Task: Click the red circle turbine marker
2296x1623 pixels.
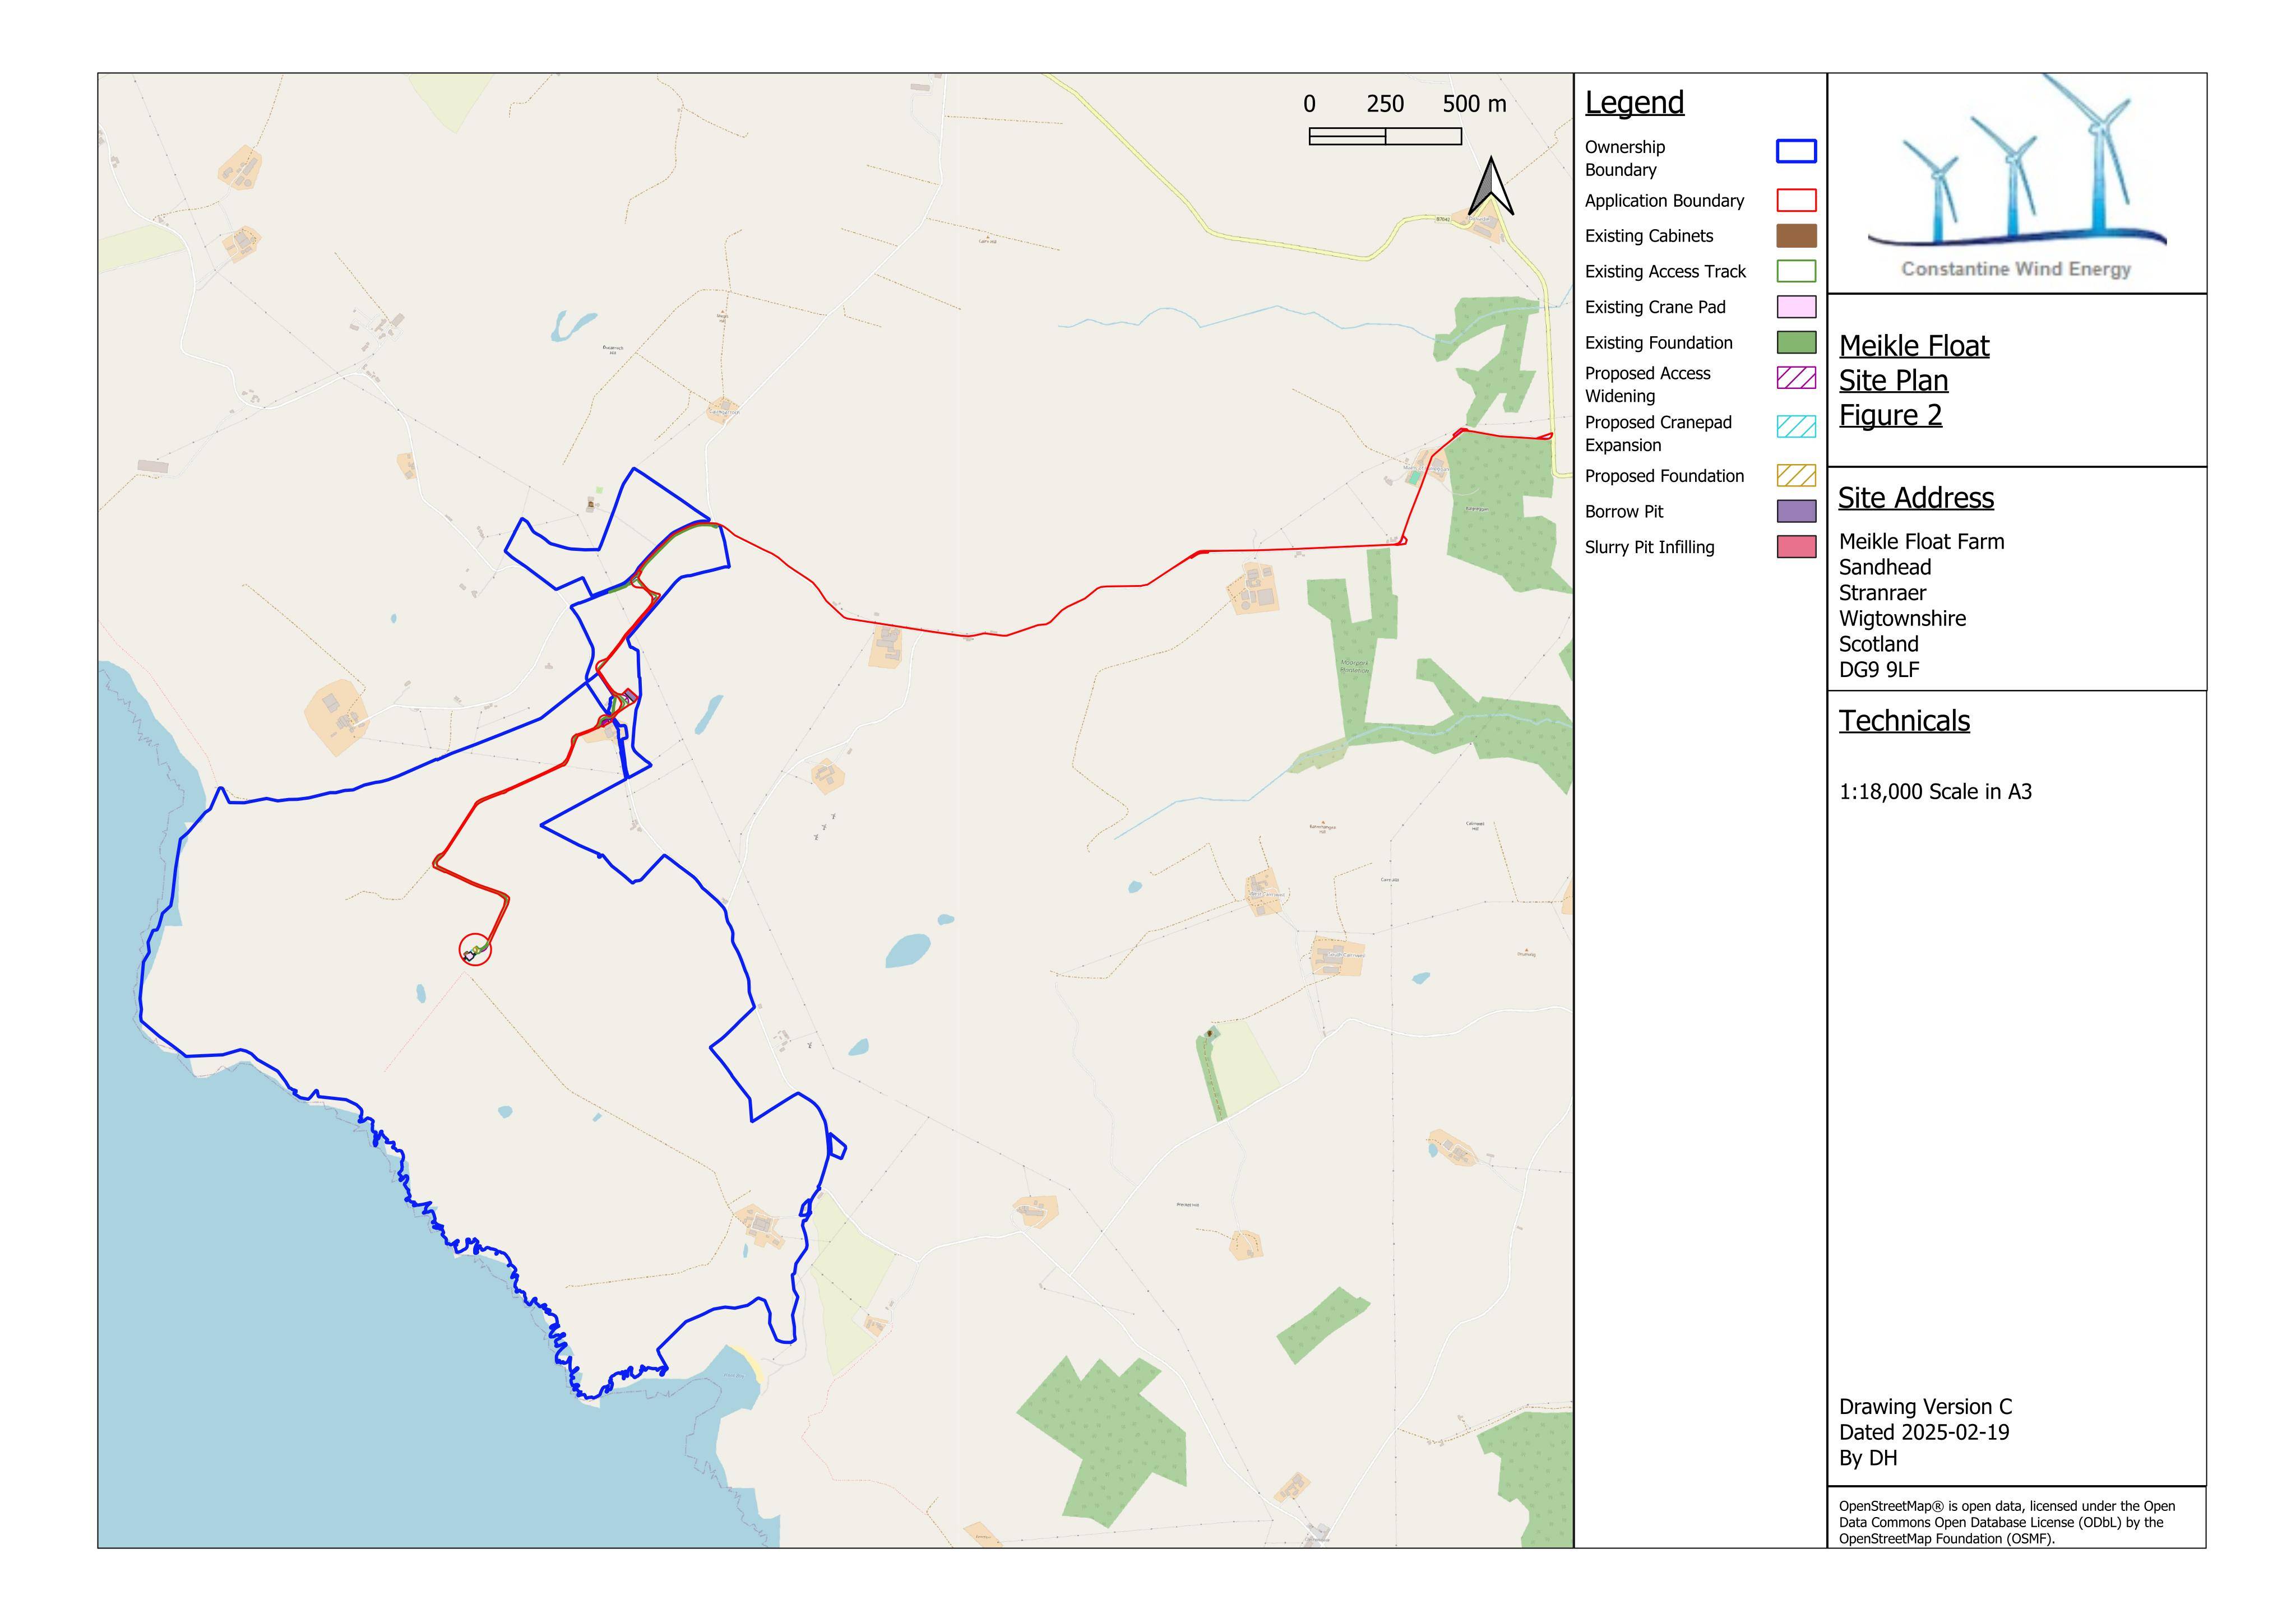Action: click(475, 949)
